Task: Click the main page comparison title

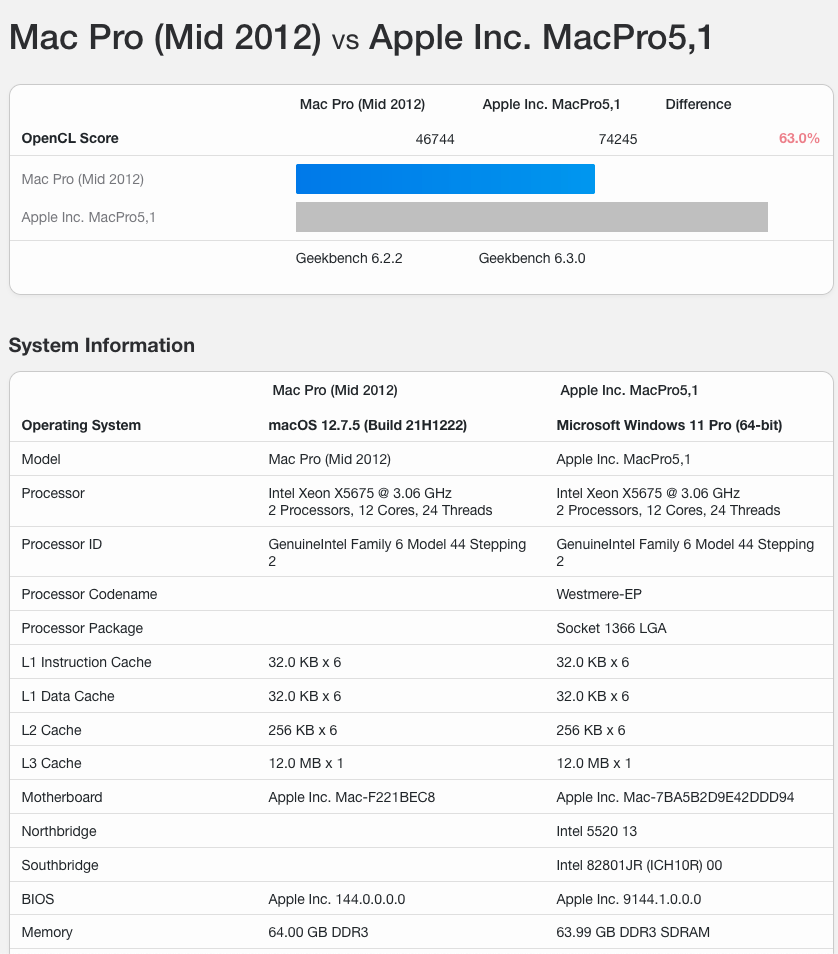Action: tap(361, 38)
